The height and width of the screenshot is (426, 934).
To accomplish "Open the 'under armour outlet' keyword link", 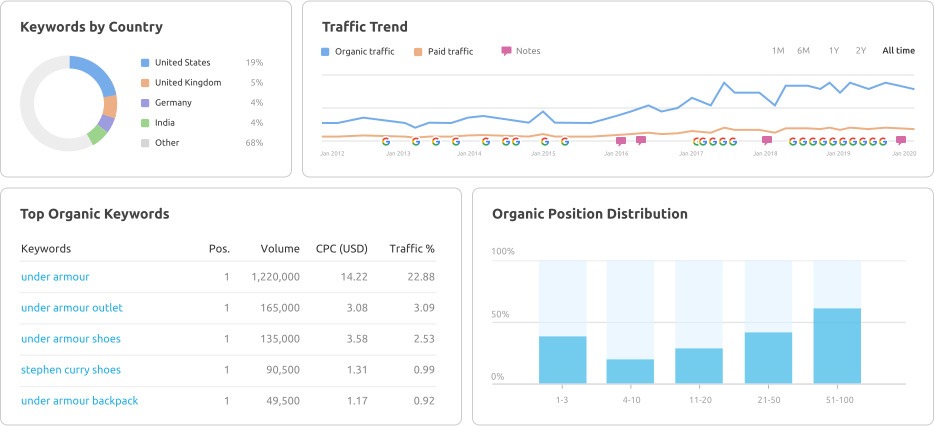I will coord(72,307).
